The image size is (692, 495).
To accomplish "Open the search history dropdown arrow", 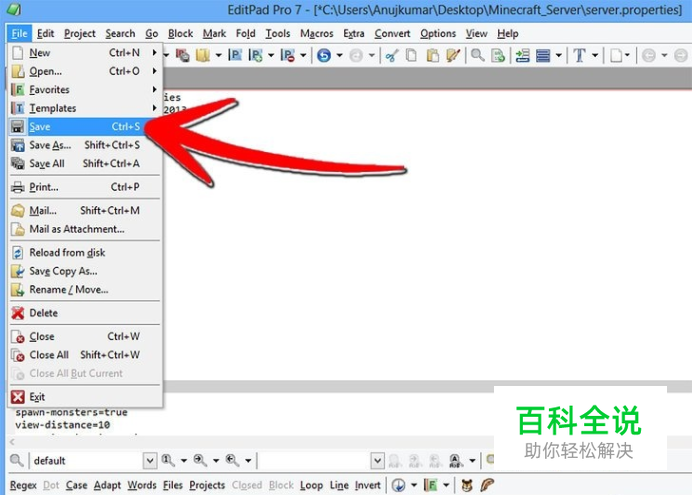I will (414, 485).
